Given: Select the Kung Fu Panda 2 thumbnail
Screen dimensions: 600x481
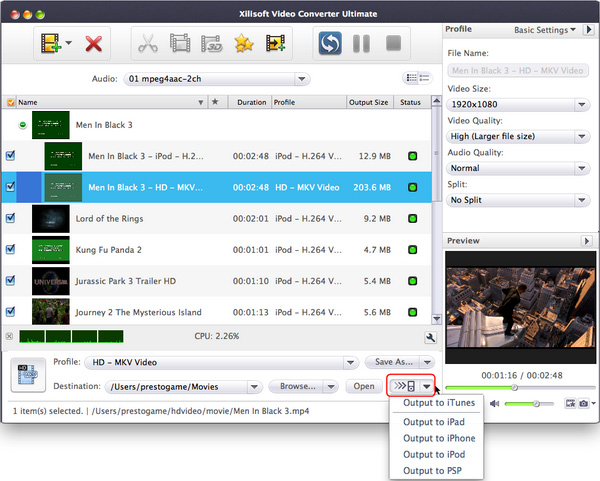Looking at the screenshot, I should [x=51, y=250].
